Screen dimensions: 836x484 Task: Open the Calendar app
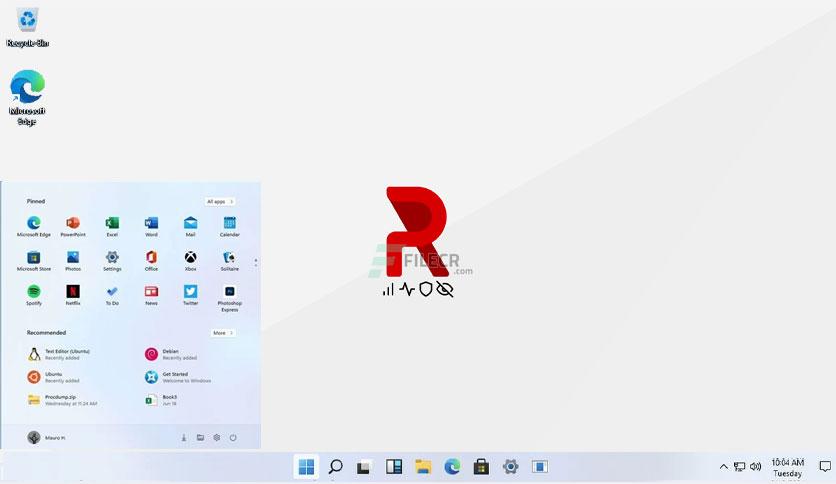230,226
